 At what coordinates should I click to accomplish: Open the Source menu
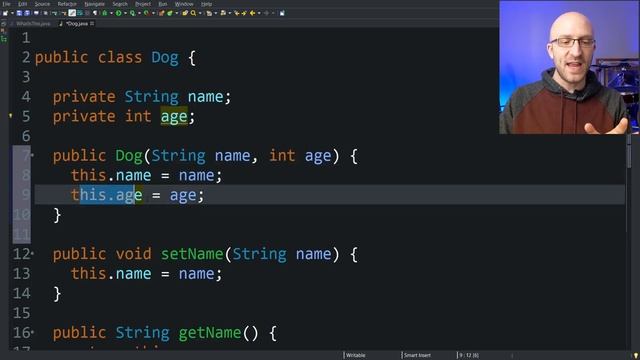(42, 4)
